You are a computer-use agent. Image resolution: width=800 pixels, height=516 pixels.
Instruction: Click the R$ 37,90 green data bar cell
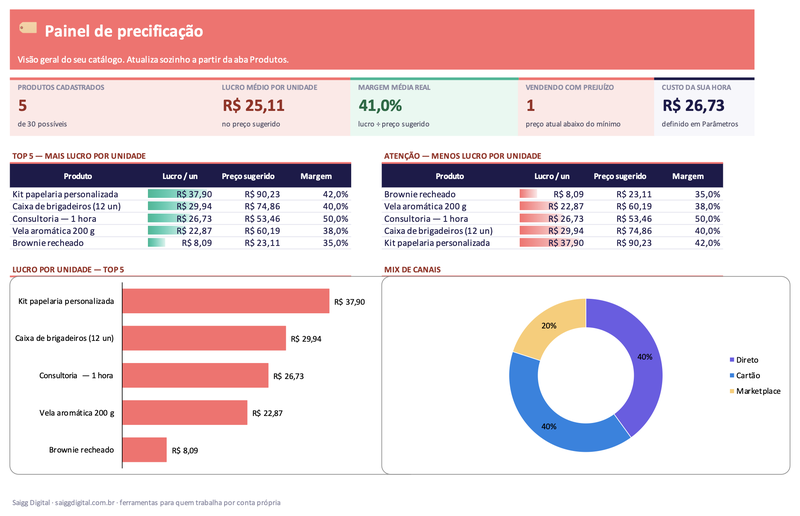180,194
